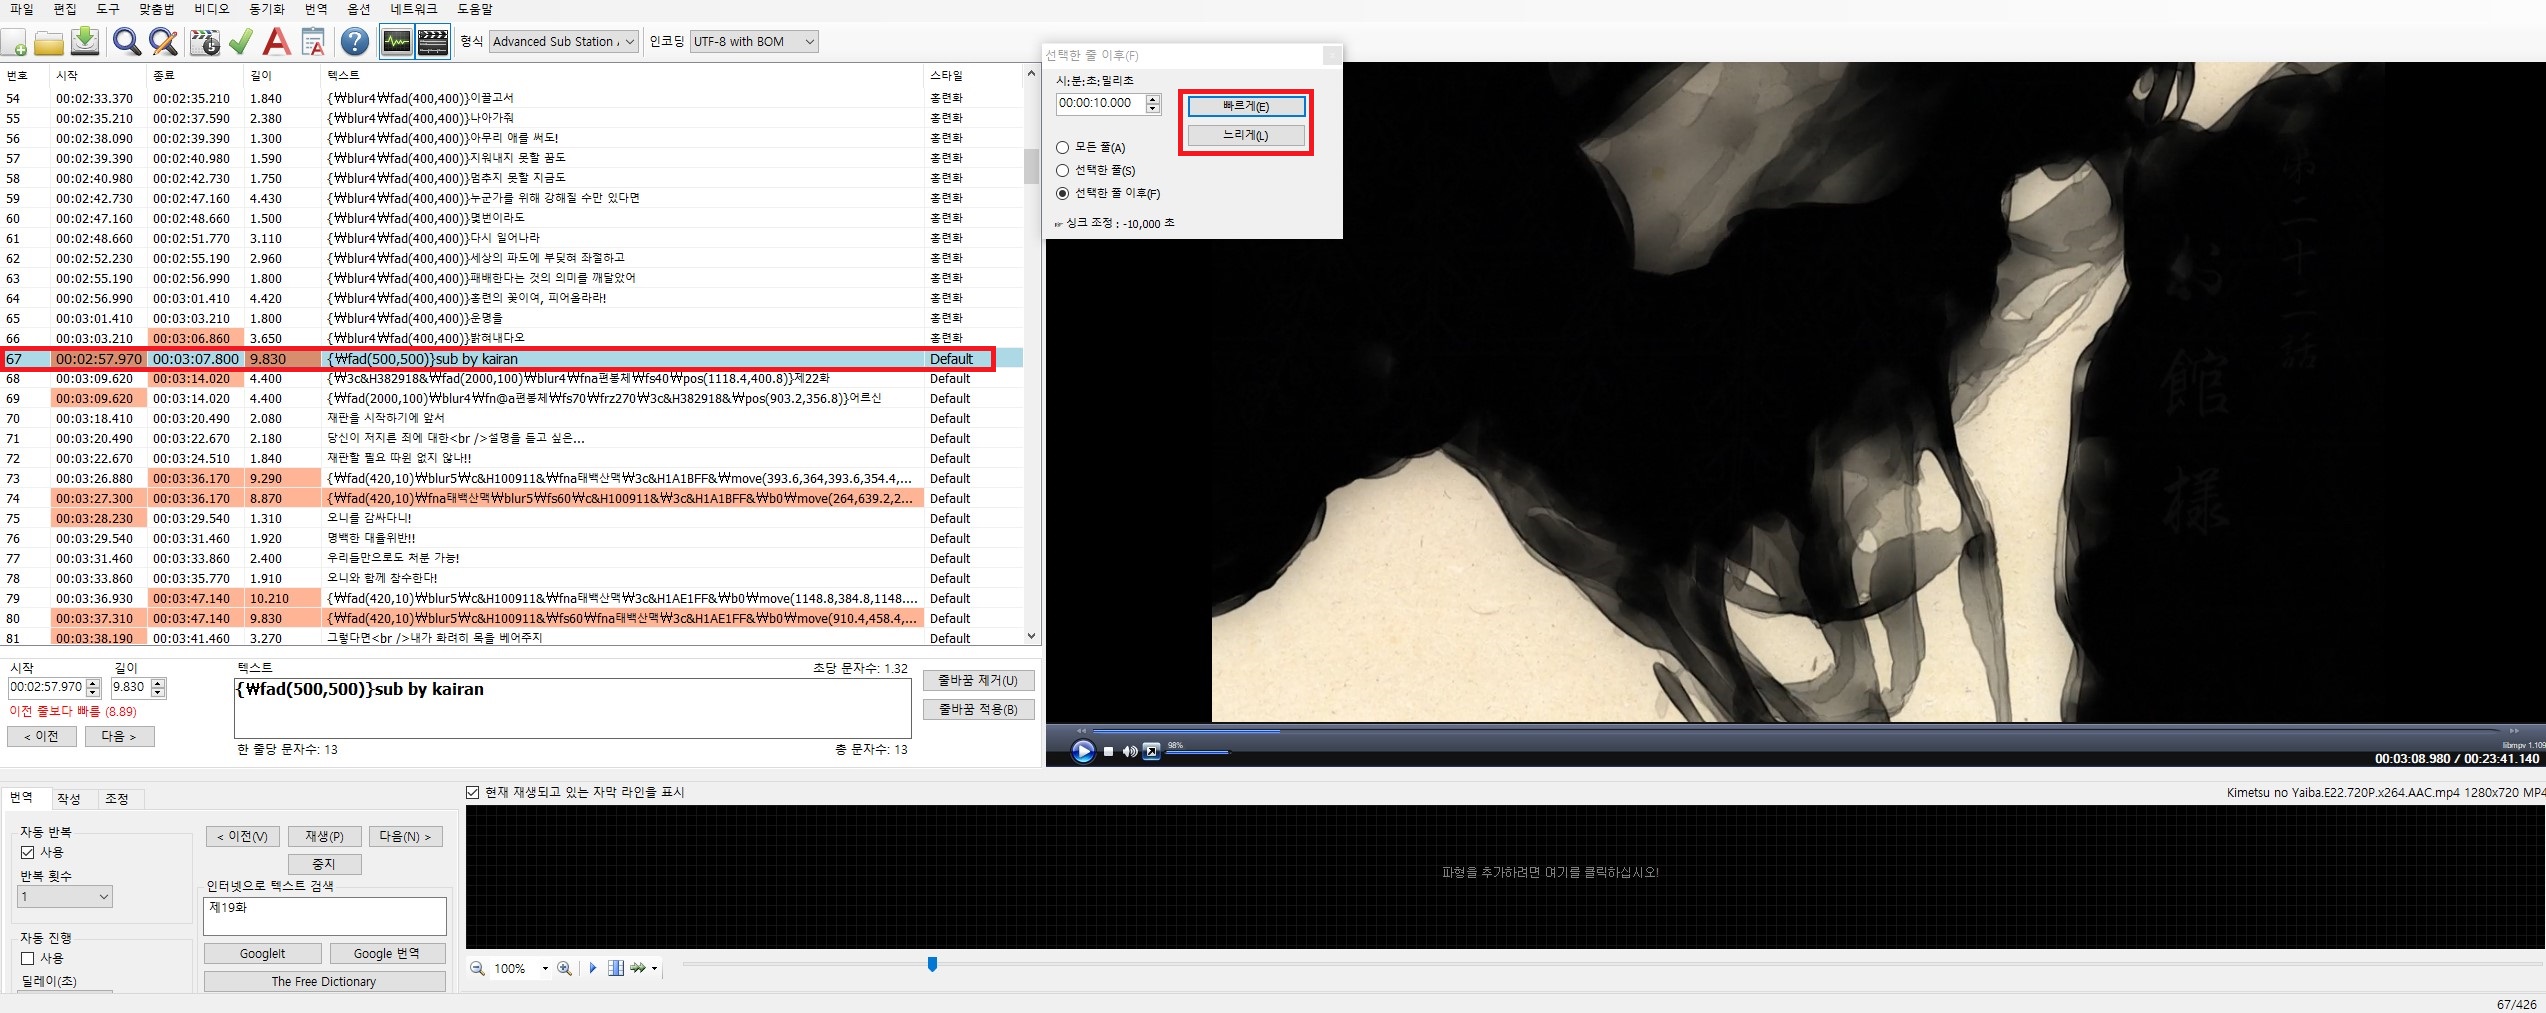Play the video with the round play button
The image size is (2546, 1013).
tap(1083, 751)
